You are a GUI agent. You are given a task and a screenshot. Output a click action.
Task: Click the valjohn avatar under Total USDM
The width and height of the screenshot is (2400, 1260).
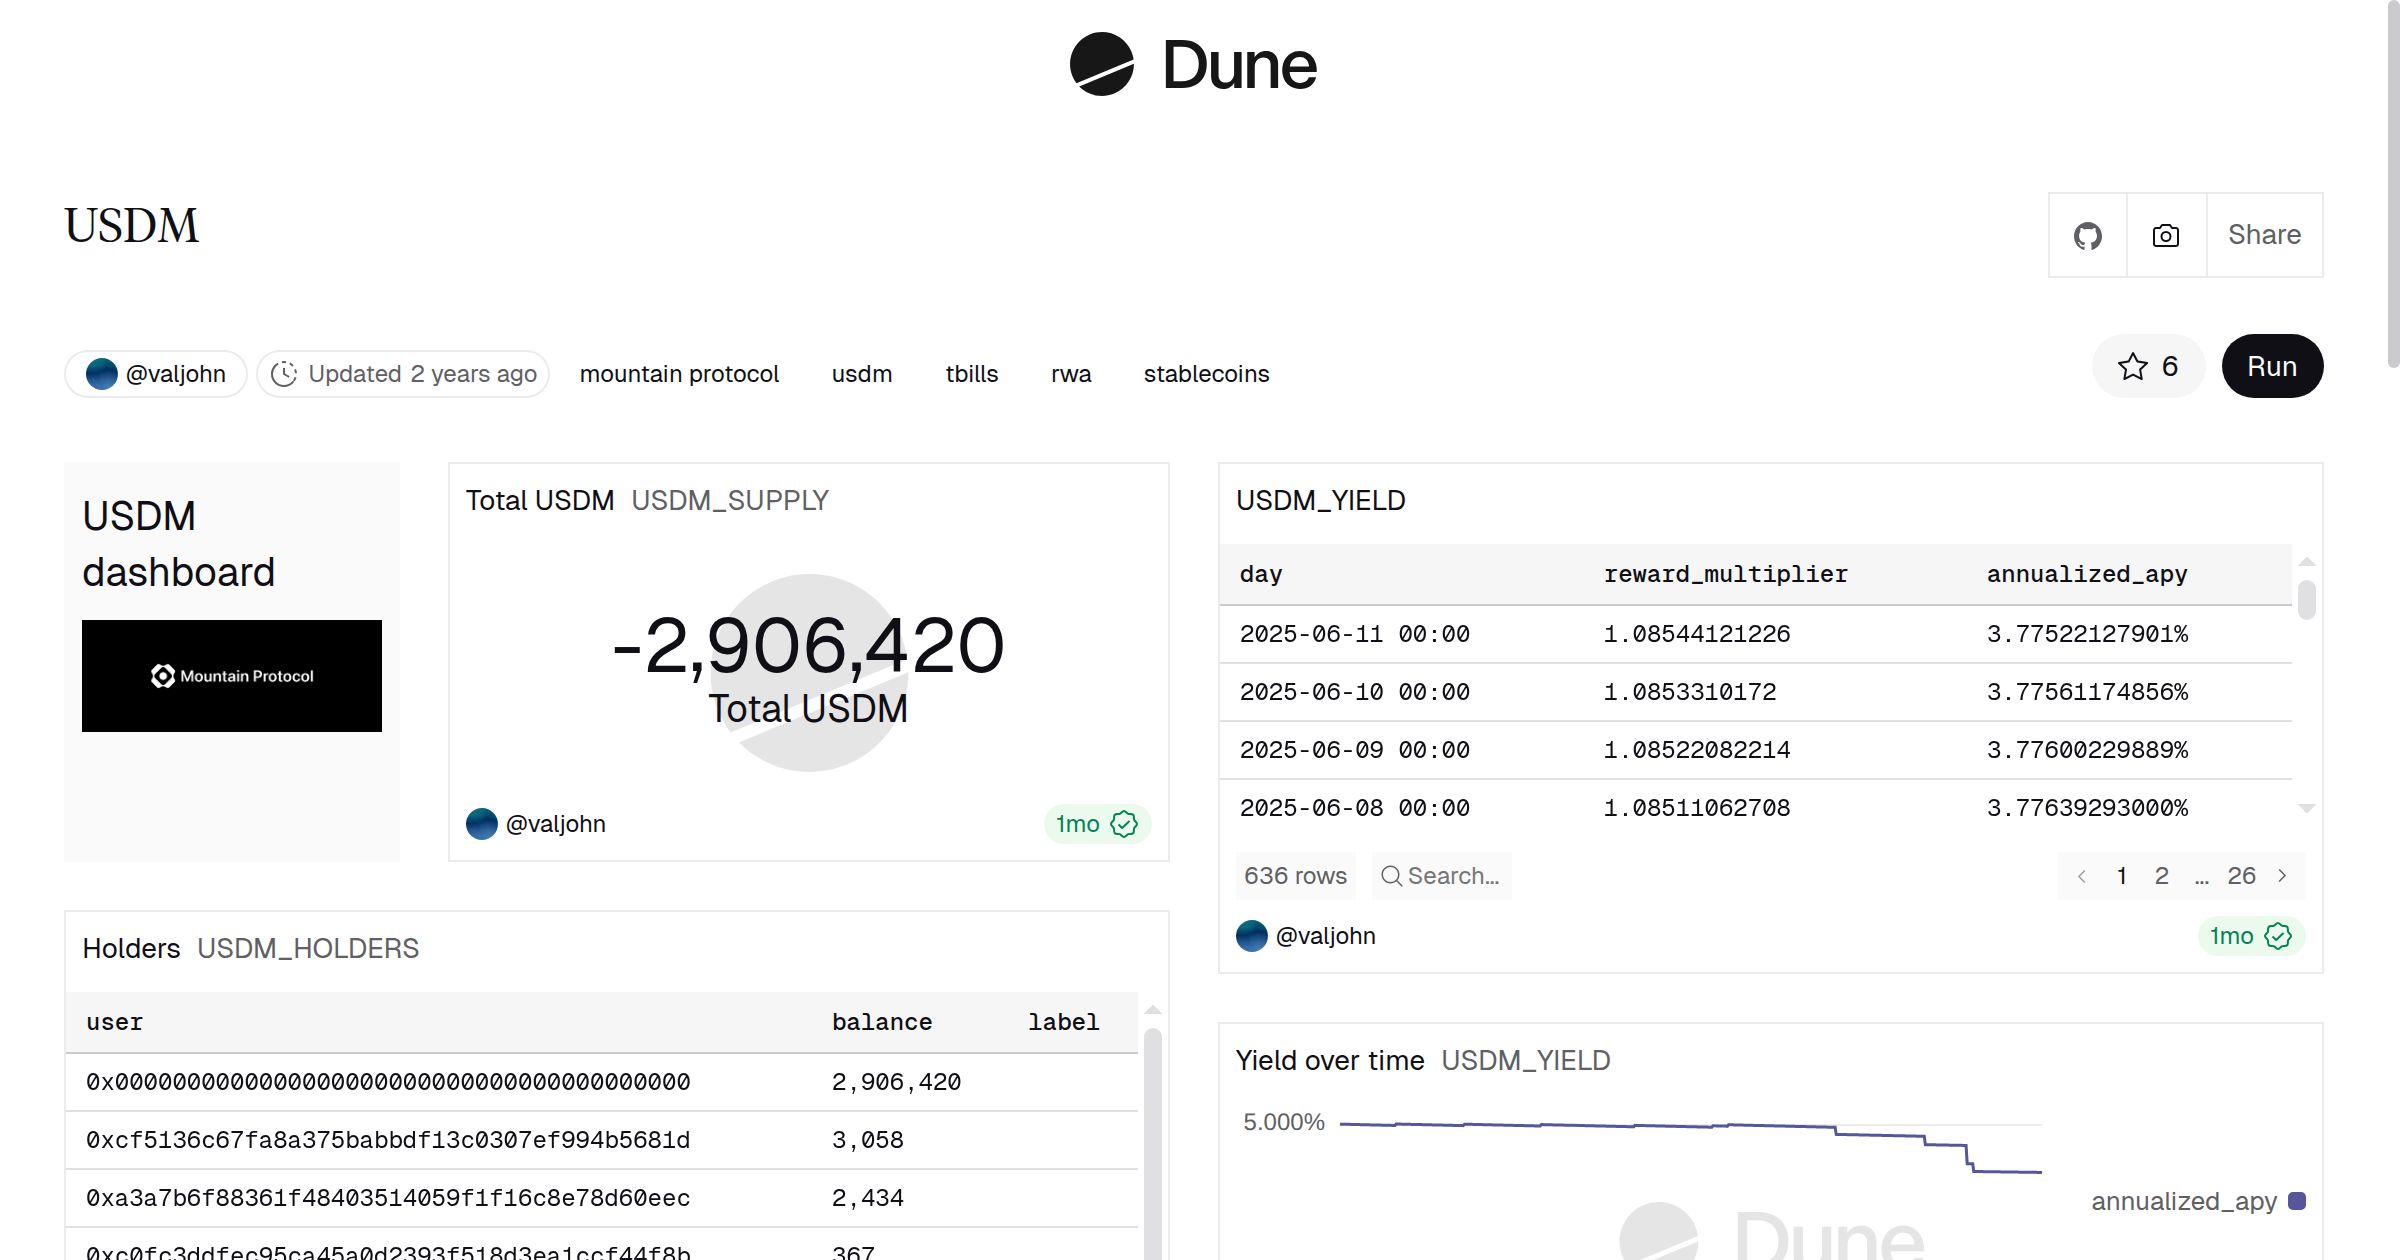[x=482, y=824]
